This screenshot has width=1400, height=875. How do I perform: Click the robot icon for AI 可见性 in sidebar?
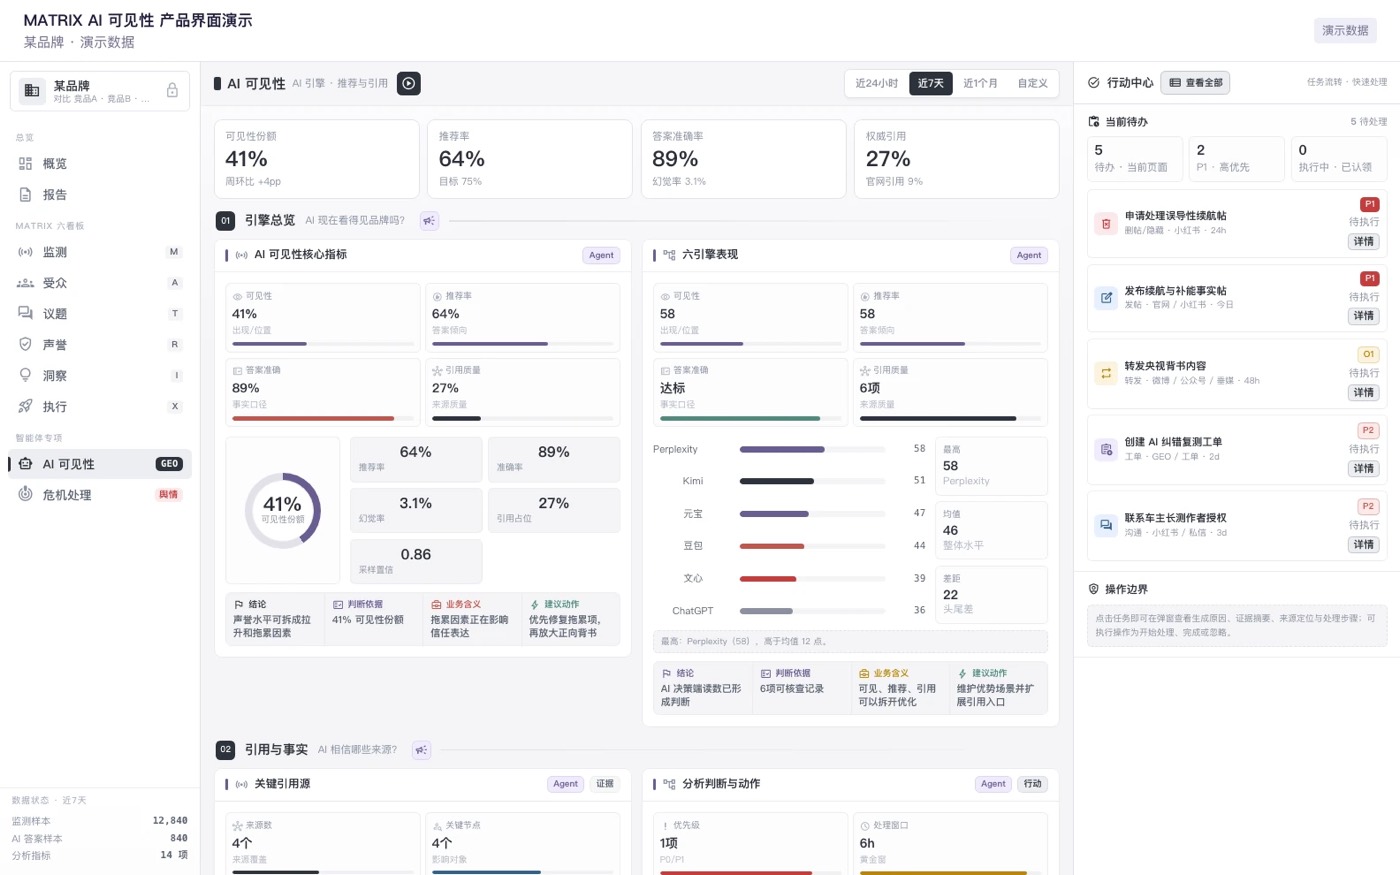pos(26,464)
